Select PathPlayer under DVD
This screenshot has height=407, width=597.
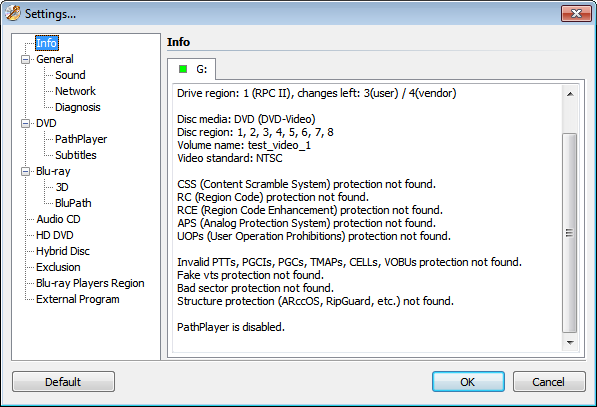pyautogui.click(x=81, y=139)
